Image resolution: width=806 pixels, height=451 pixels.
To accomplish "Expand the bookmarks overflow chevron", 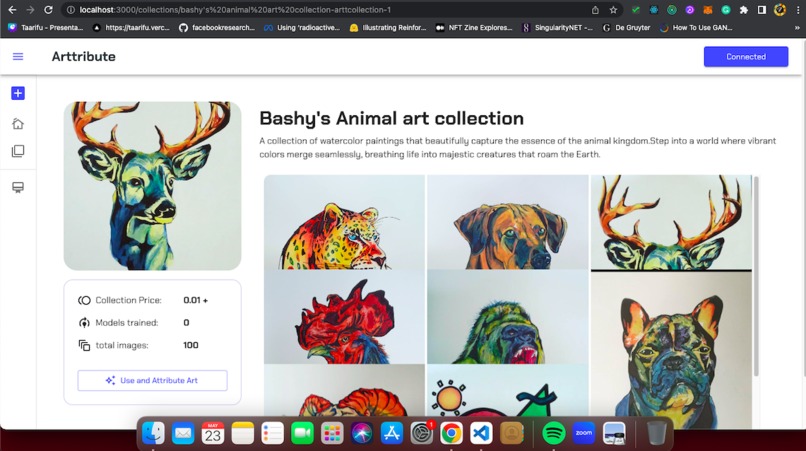I will click(797, 28).
